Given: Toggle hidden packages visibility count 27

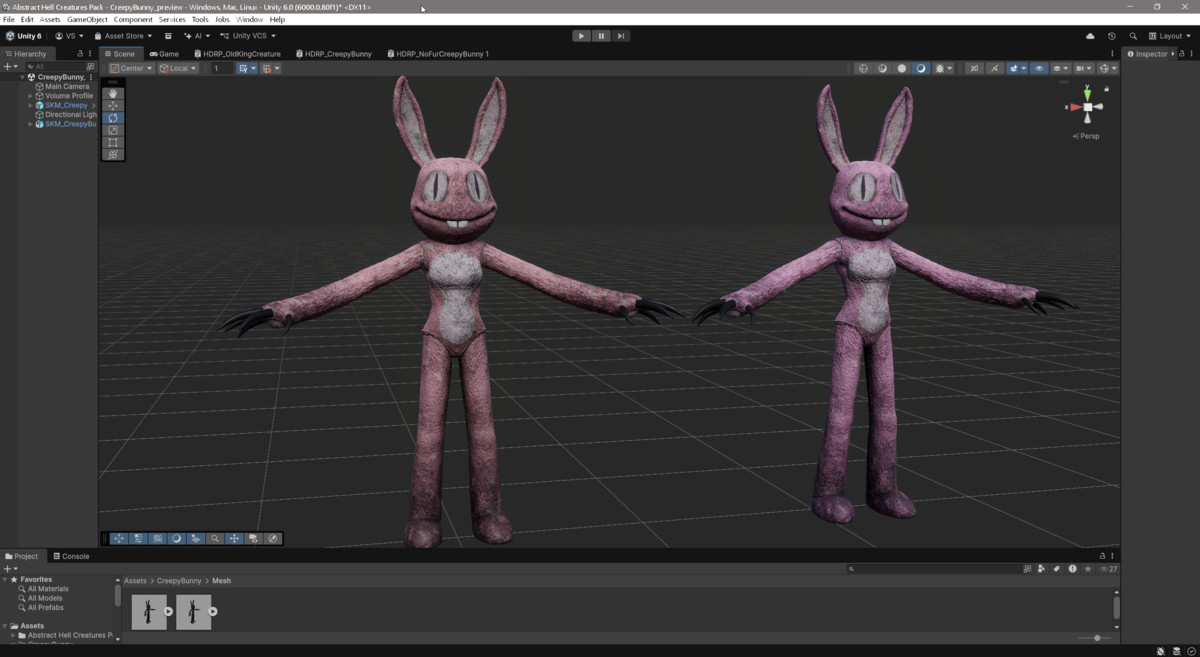Looking at the screenshot, I should pos(1108,569).
